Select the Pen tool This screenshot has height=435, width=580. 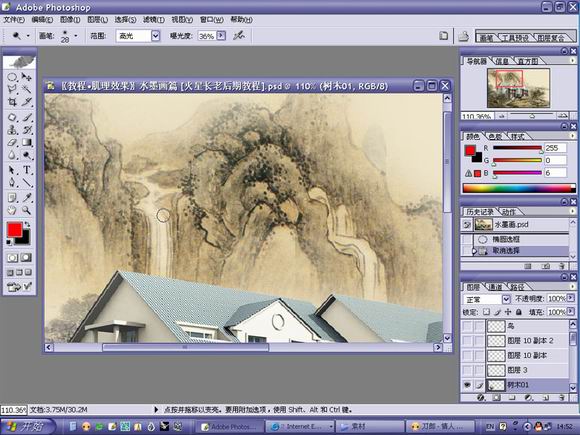pyautogui.click(x=12, y=183)
